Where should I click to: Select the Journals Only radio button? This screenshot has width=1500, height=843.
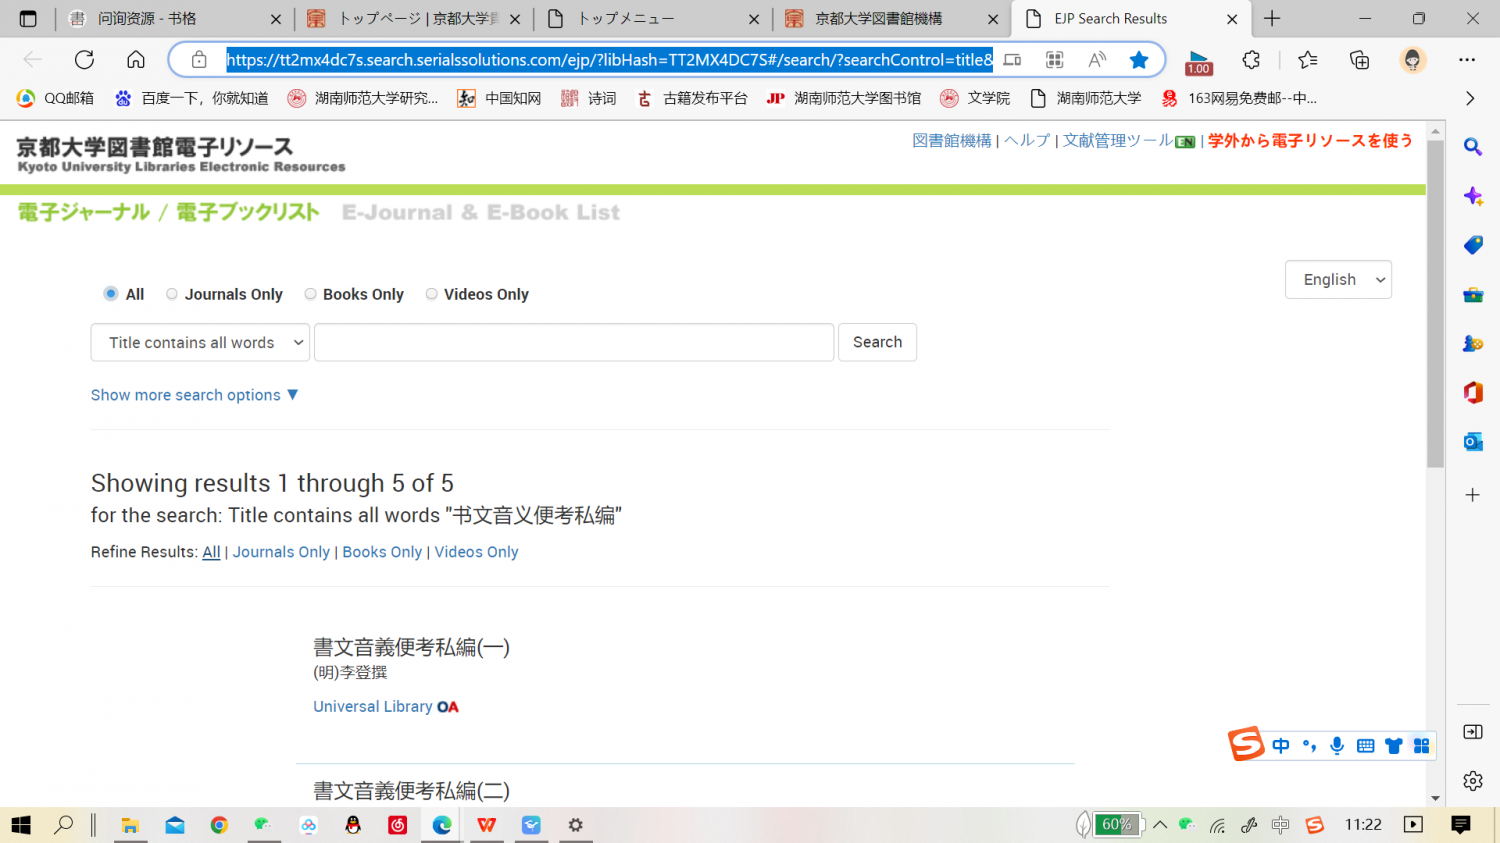click(x=171, y=293)
